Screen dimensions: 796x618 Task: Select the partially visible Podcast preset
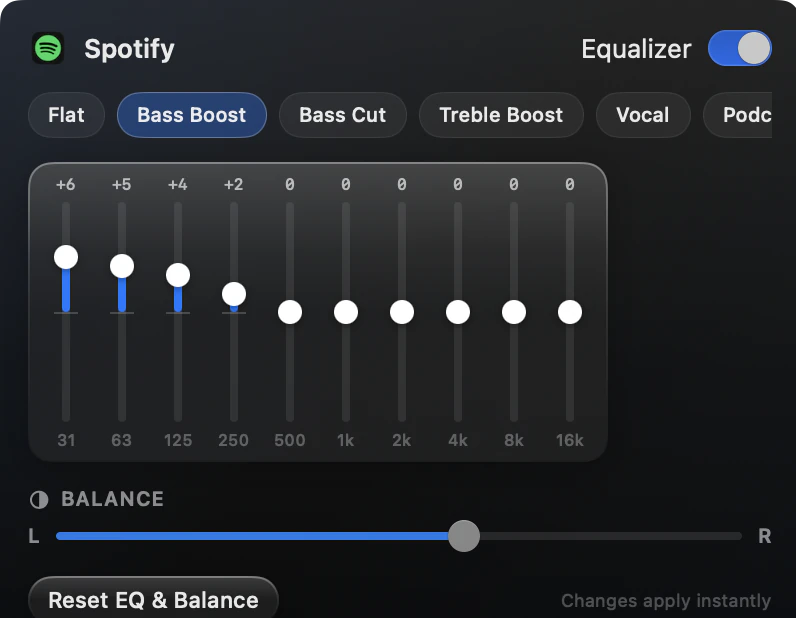pos(738,115)
